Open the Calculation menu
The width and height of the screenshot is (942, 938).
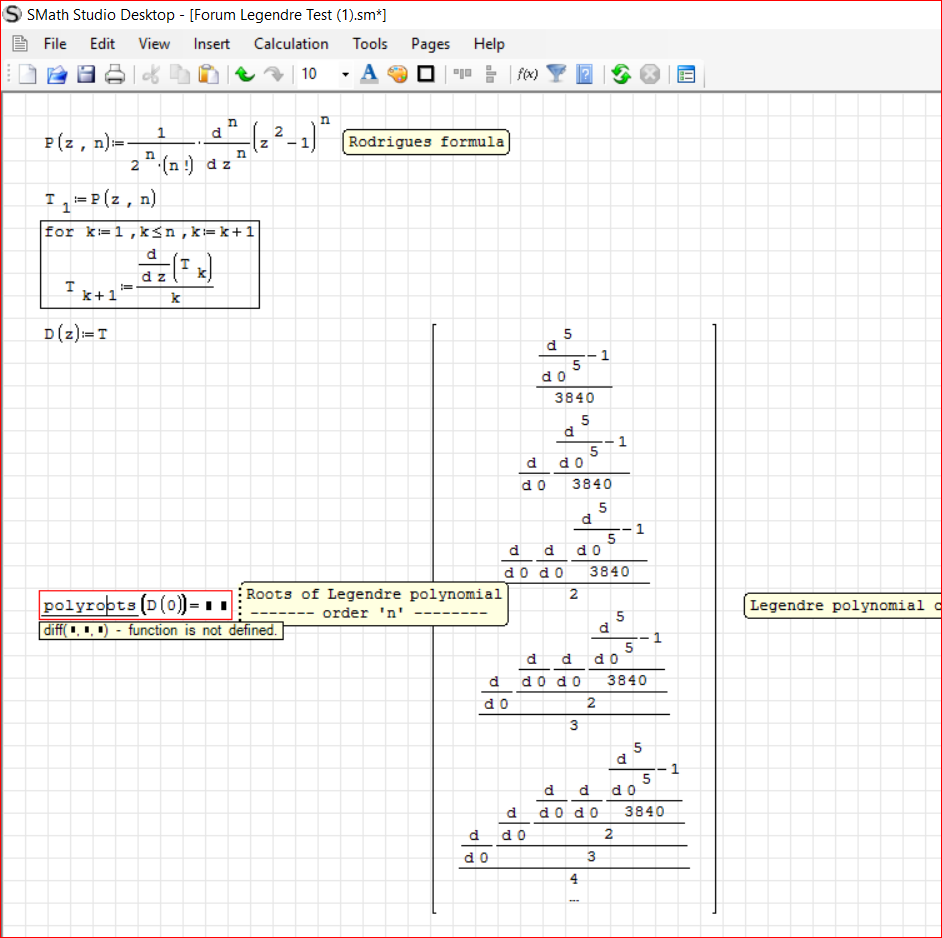pyautogui.click(x=291, y=44)
